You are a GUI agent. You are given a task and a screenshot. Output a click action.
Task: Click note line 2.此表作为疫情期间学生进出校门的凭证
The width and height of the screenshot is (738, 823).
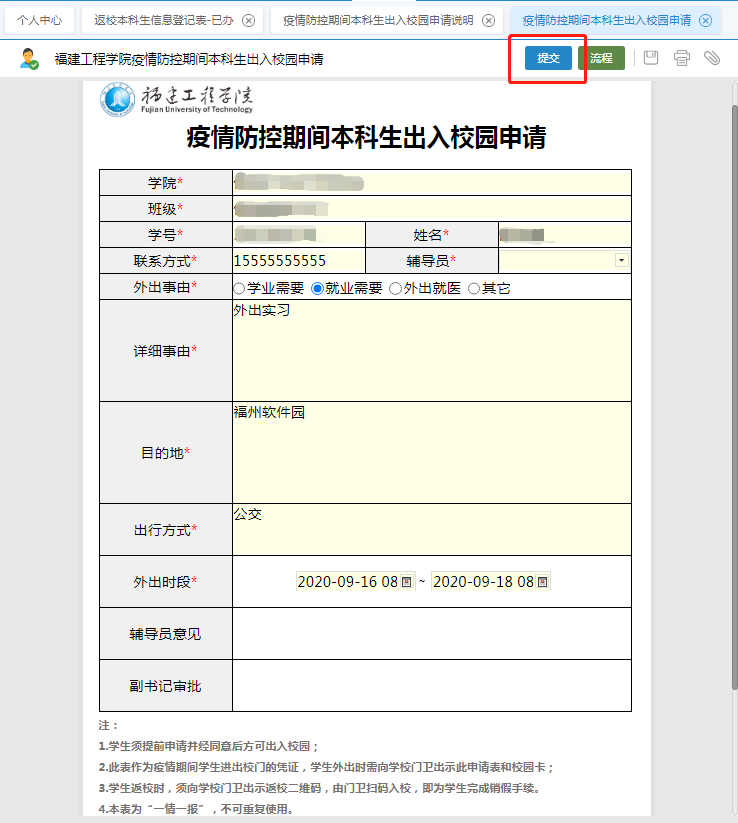pyautogui.click(x=326, y=767)
